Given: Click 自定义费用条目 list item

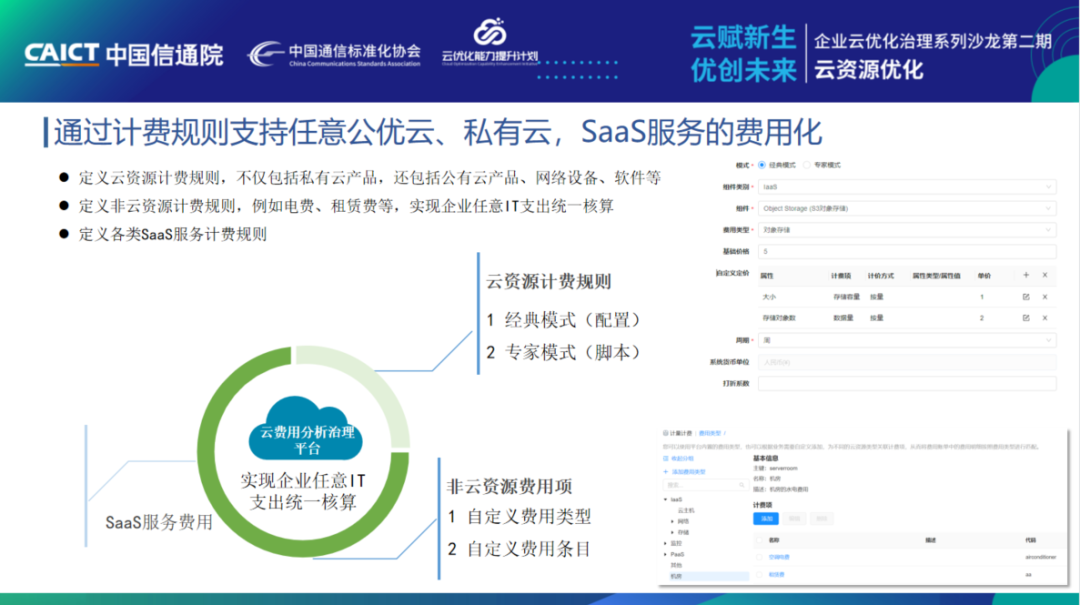Looking at the screenshot, I should tap(519, 548).
